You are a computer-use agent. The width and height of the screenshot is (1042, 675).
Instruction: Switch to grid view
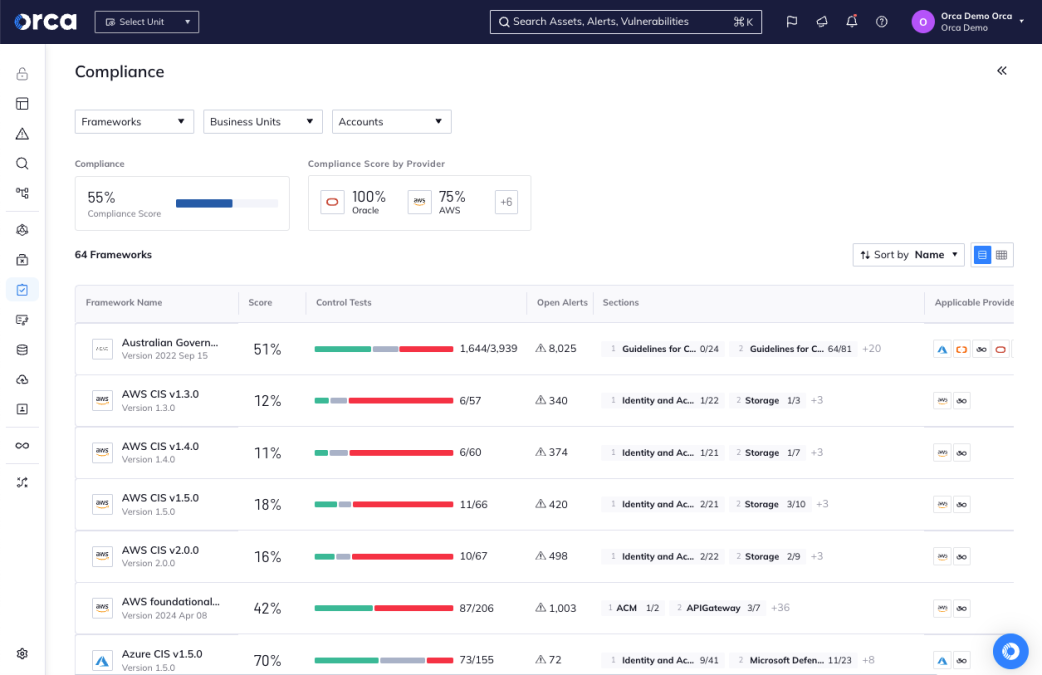pos(1001,255)
